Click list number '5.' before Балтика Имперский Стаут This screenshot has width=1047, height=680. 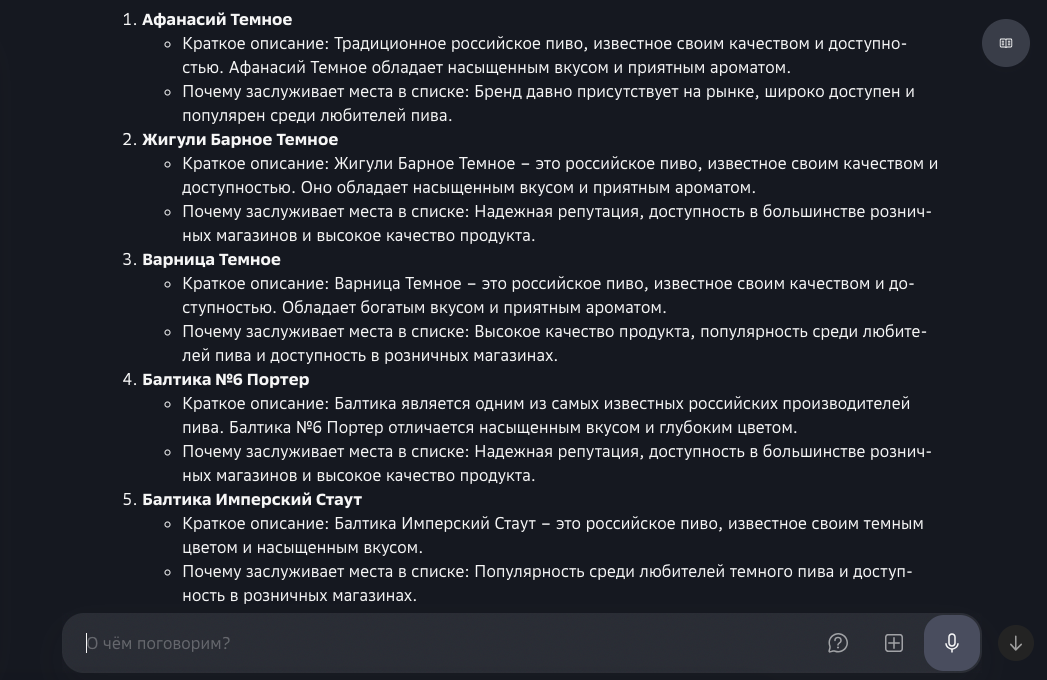point(130,499)
